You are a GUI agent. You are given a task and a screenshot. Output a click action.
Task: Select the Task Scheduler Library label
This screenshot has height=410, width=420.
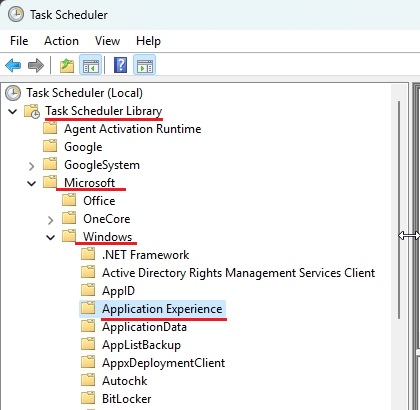tap(104, 111)
